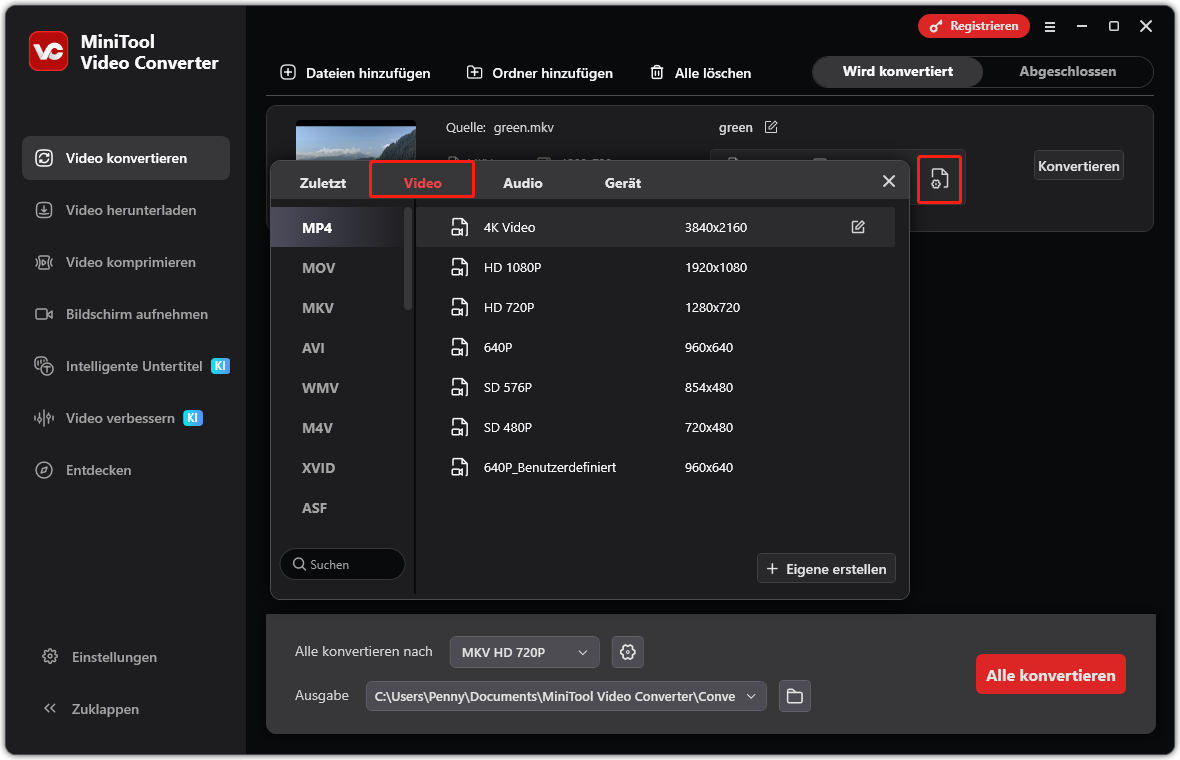Click the SD 576P file icon

pyautogui.click(x=459, y=387)
